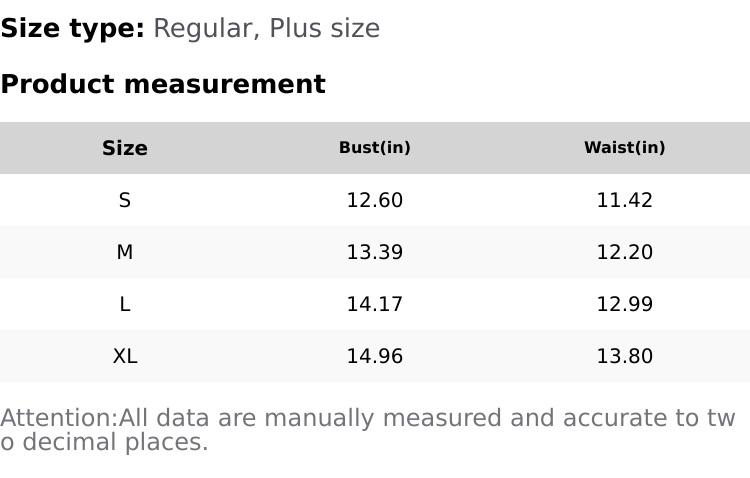
Task: Click the 'Size type:' label
Action: (72, 28)
